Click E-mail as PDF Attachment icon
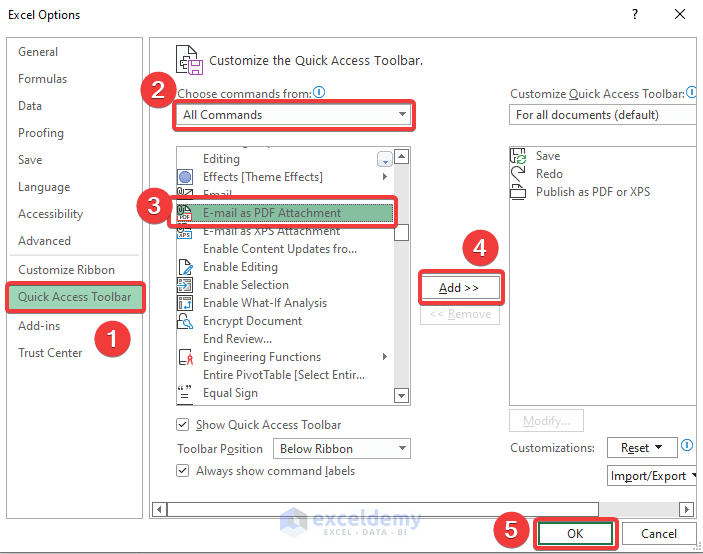The image size is (703, 554). click(x=184, y=213)
